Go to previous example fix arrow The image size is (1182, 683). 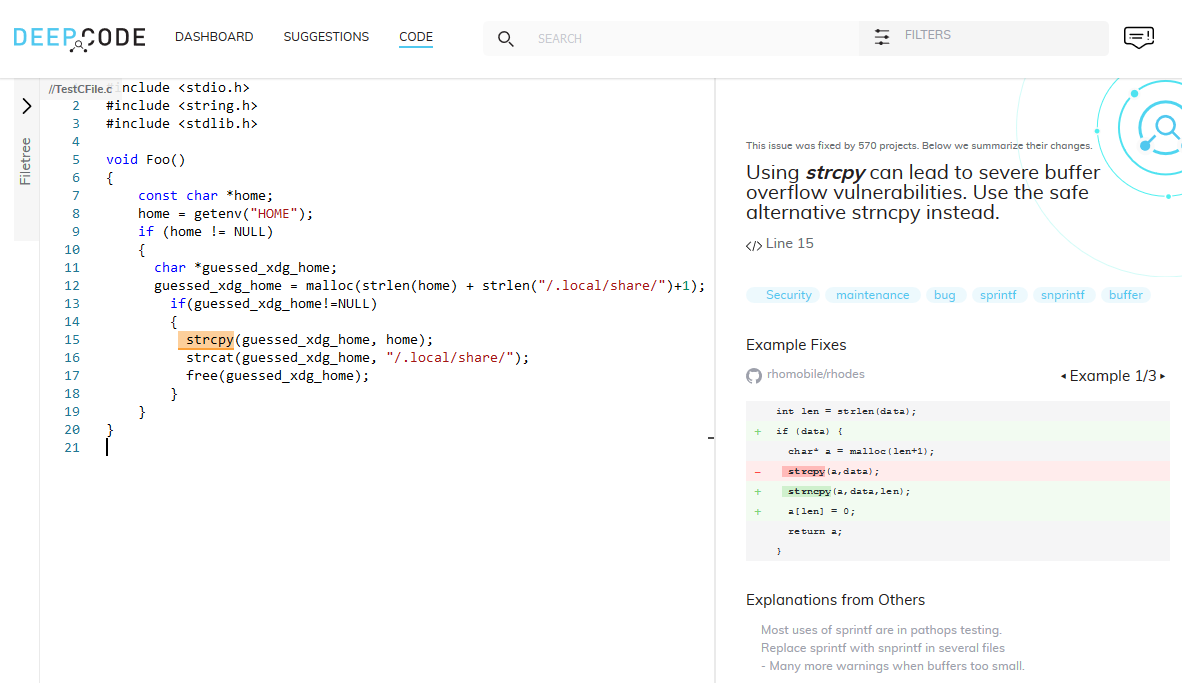click(1063, 377)
